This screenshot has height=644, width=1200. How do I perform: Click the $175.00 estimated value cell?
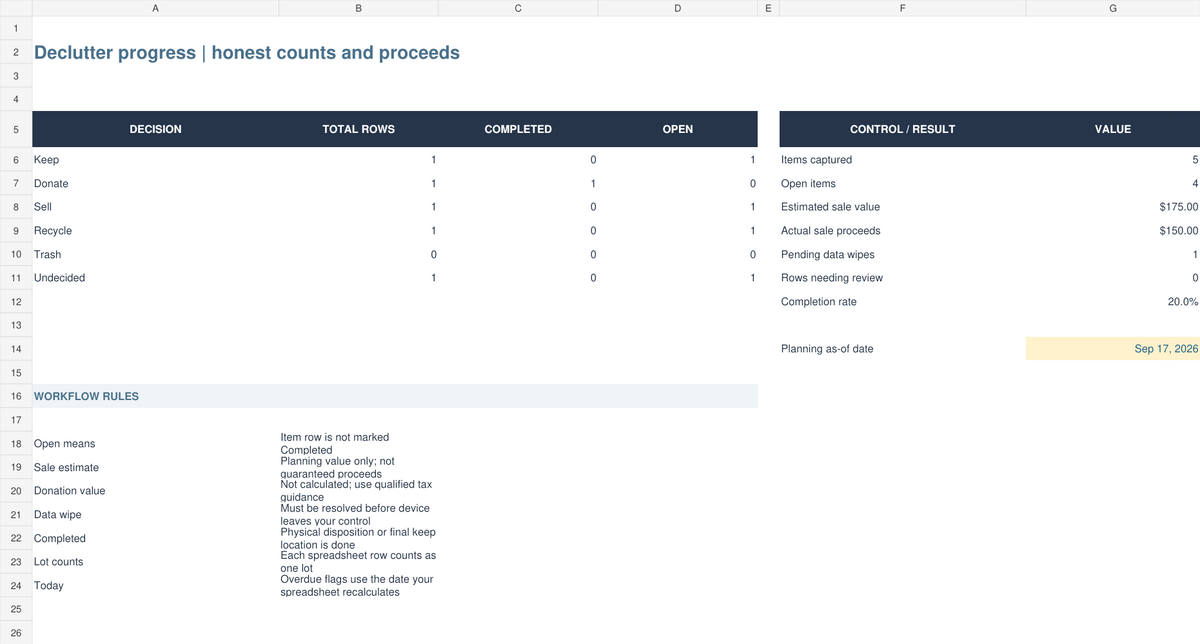[x=1113, y=207]
